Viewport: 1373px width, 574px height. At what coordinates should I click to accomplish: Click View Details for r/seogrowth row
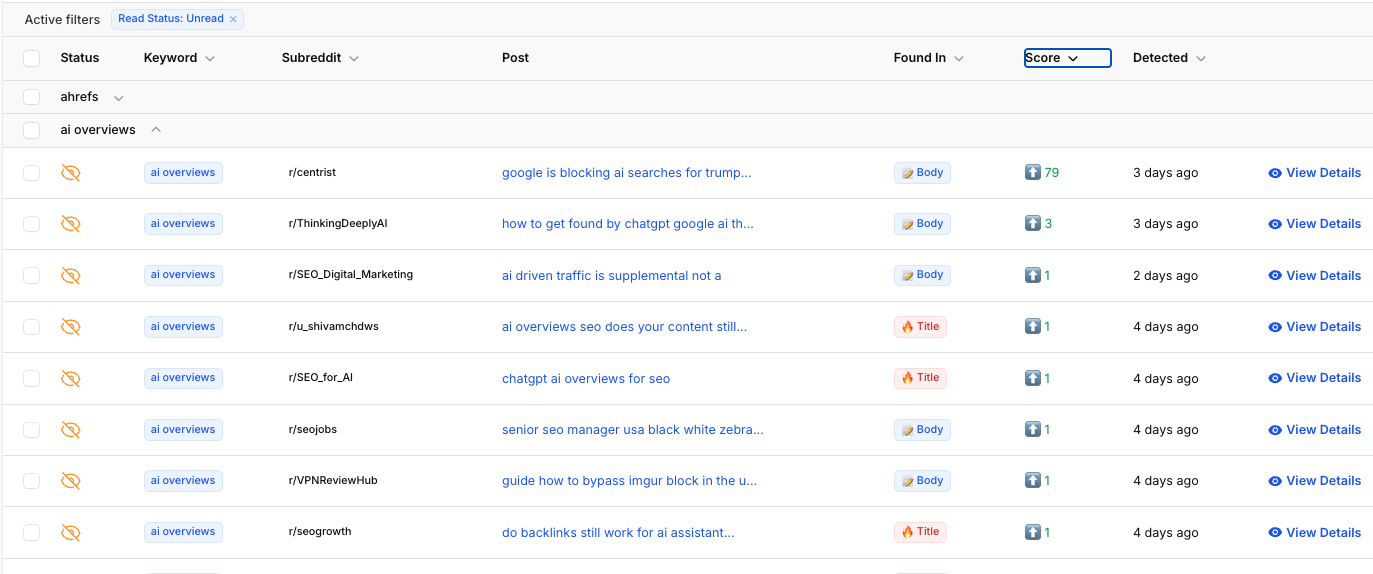coord(1323,533)
